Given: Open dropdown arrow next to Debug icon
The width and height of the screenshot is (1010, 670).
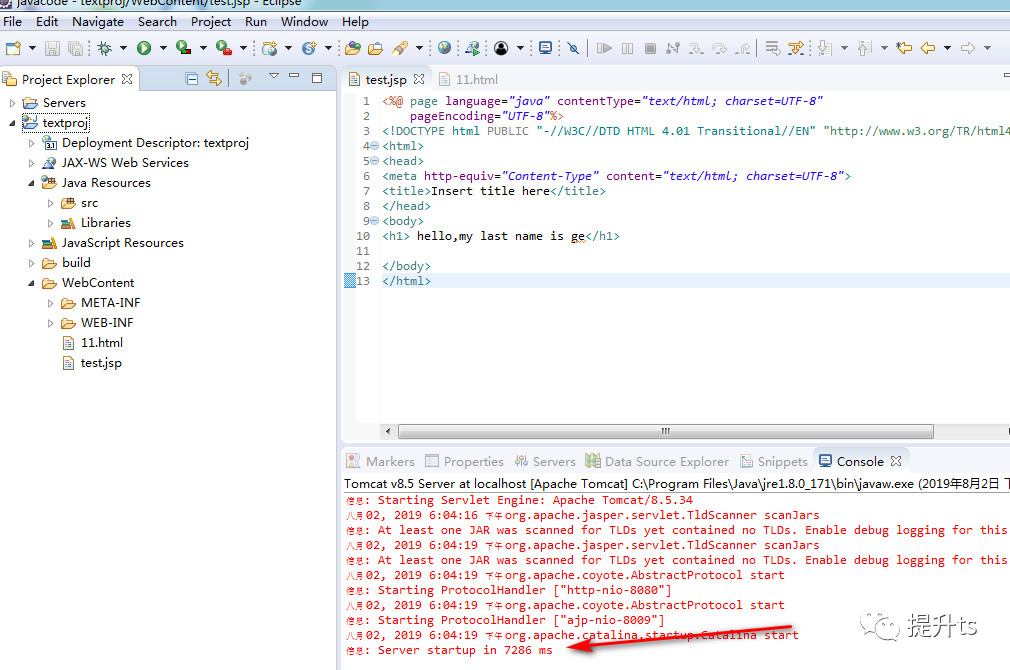Looking at the screenshot, I should [123, 48].
